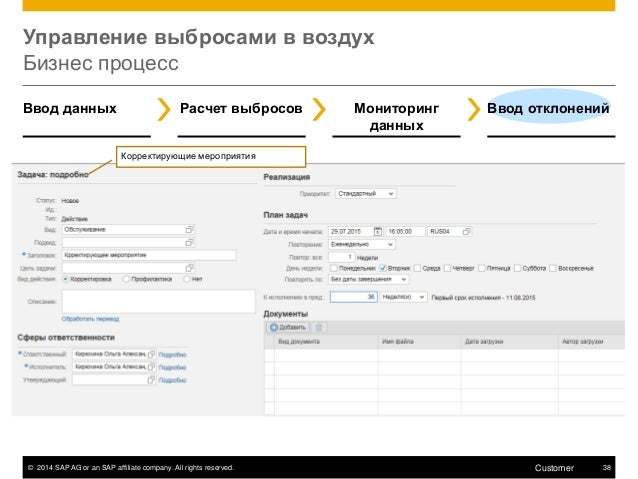The image size is (638, 479).
Task: Click value help icon in Цель задачи field
Action: (x=190, y=267)
